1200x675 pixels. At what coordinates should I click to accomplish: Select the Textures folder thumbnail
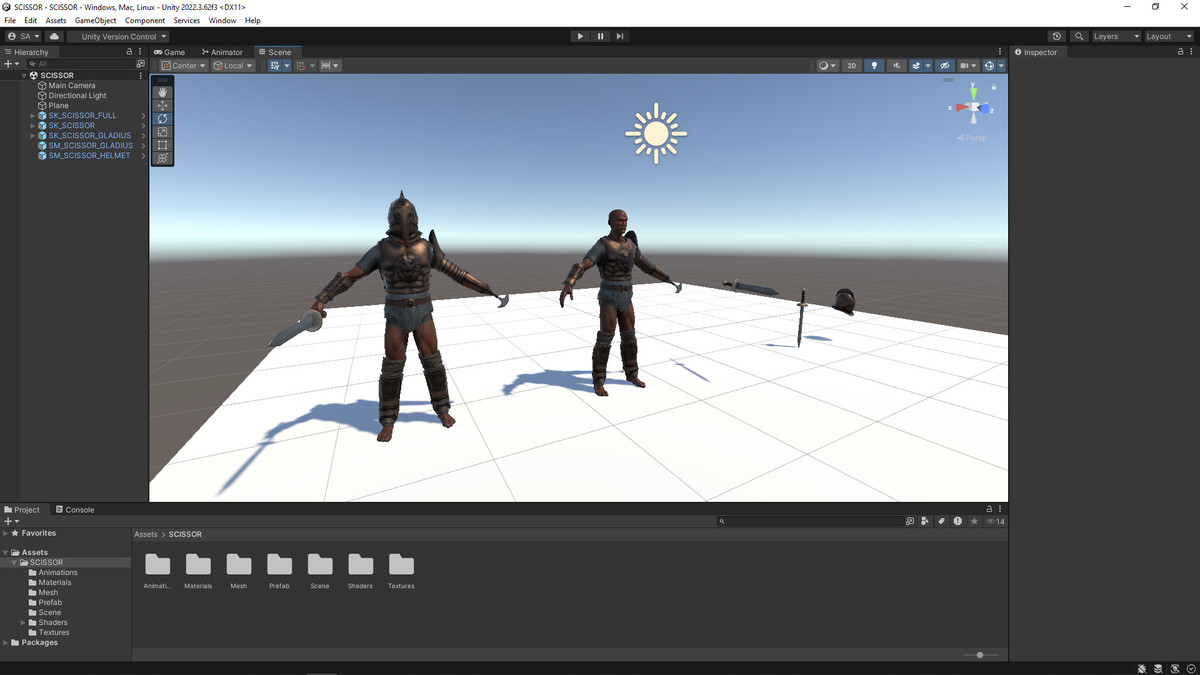coord(401,571)
